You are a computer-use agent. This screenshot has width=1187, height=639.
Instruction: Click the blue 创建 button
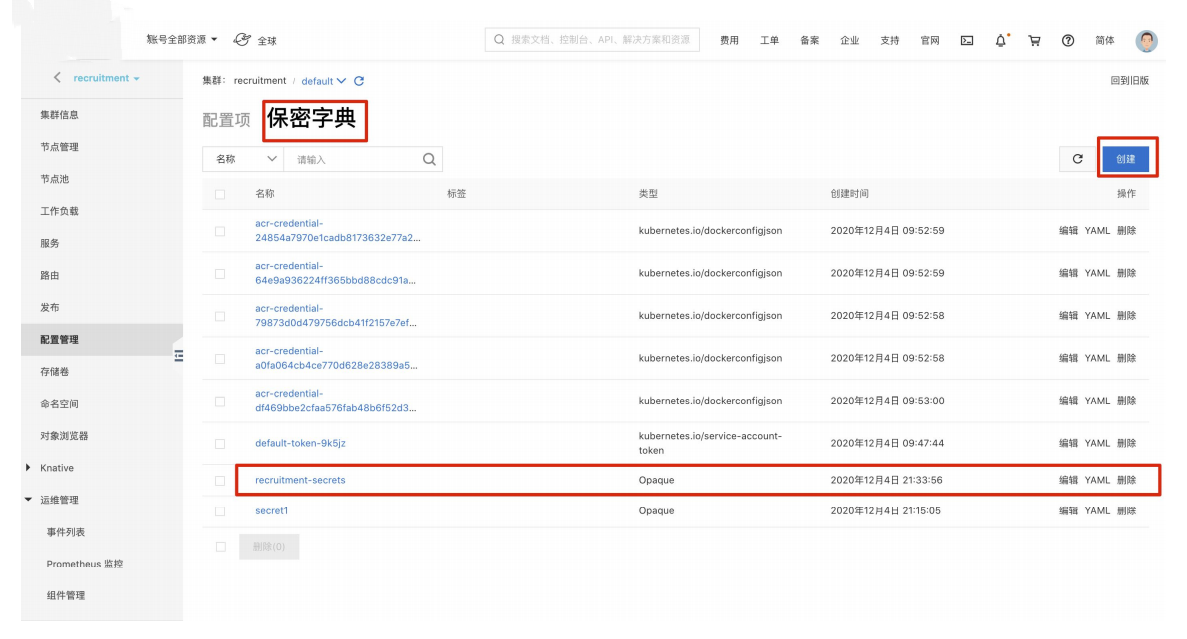click(x=1125, y=159)
